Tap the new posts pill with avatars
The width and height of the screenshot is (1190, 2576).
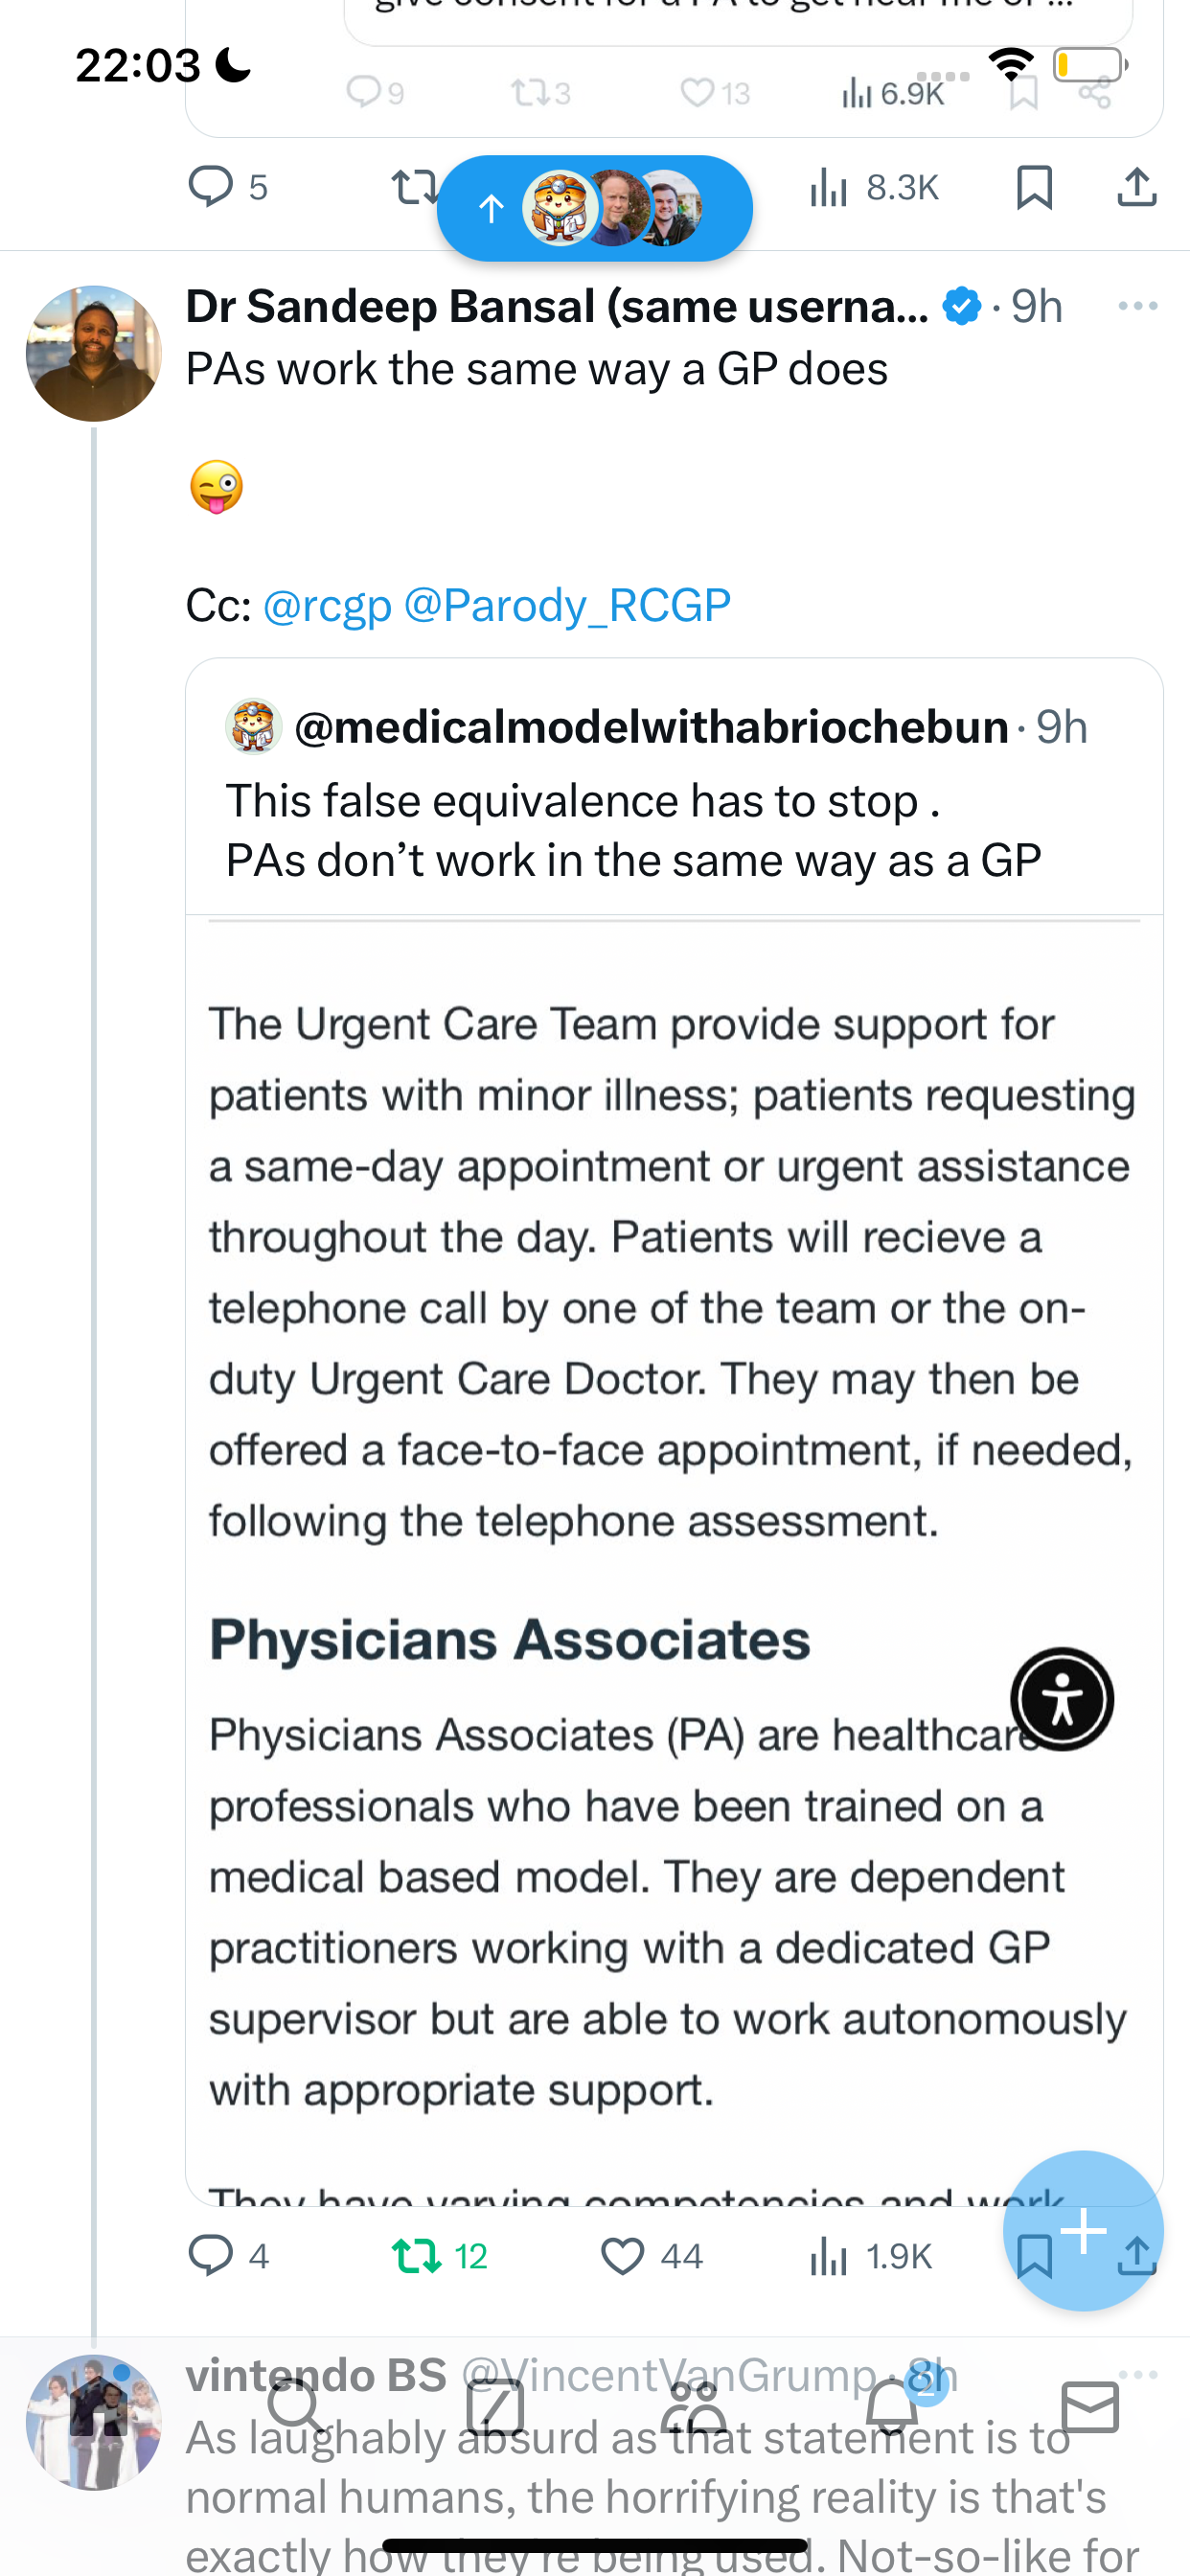(x=595, y=208)
